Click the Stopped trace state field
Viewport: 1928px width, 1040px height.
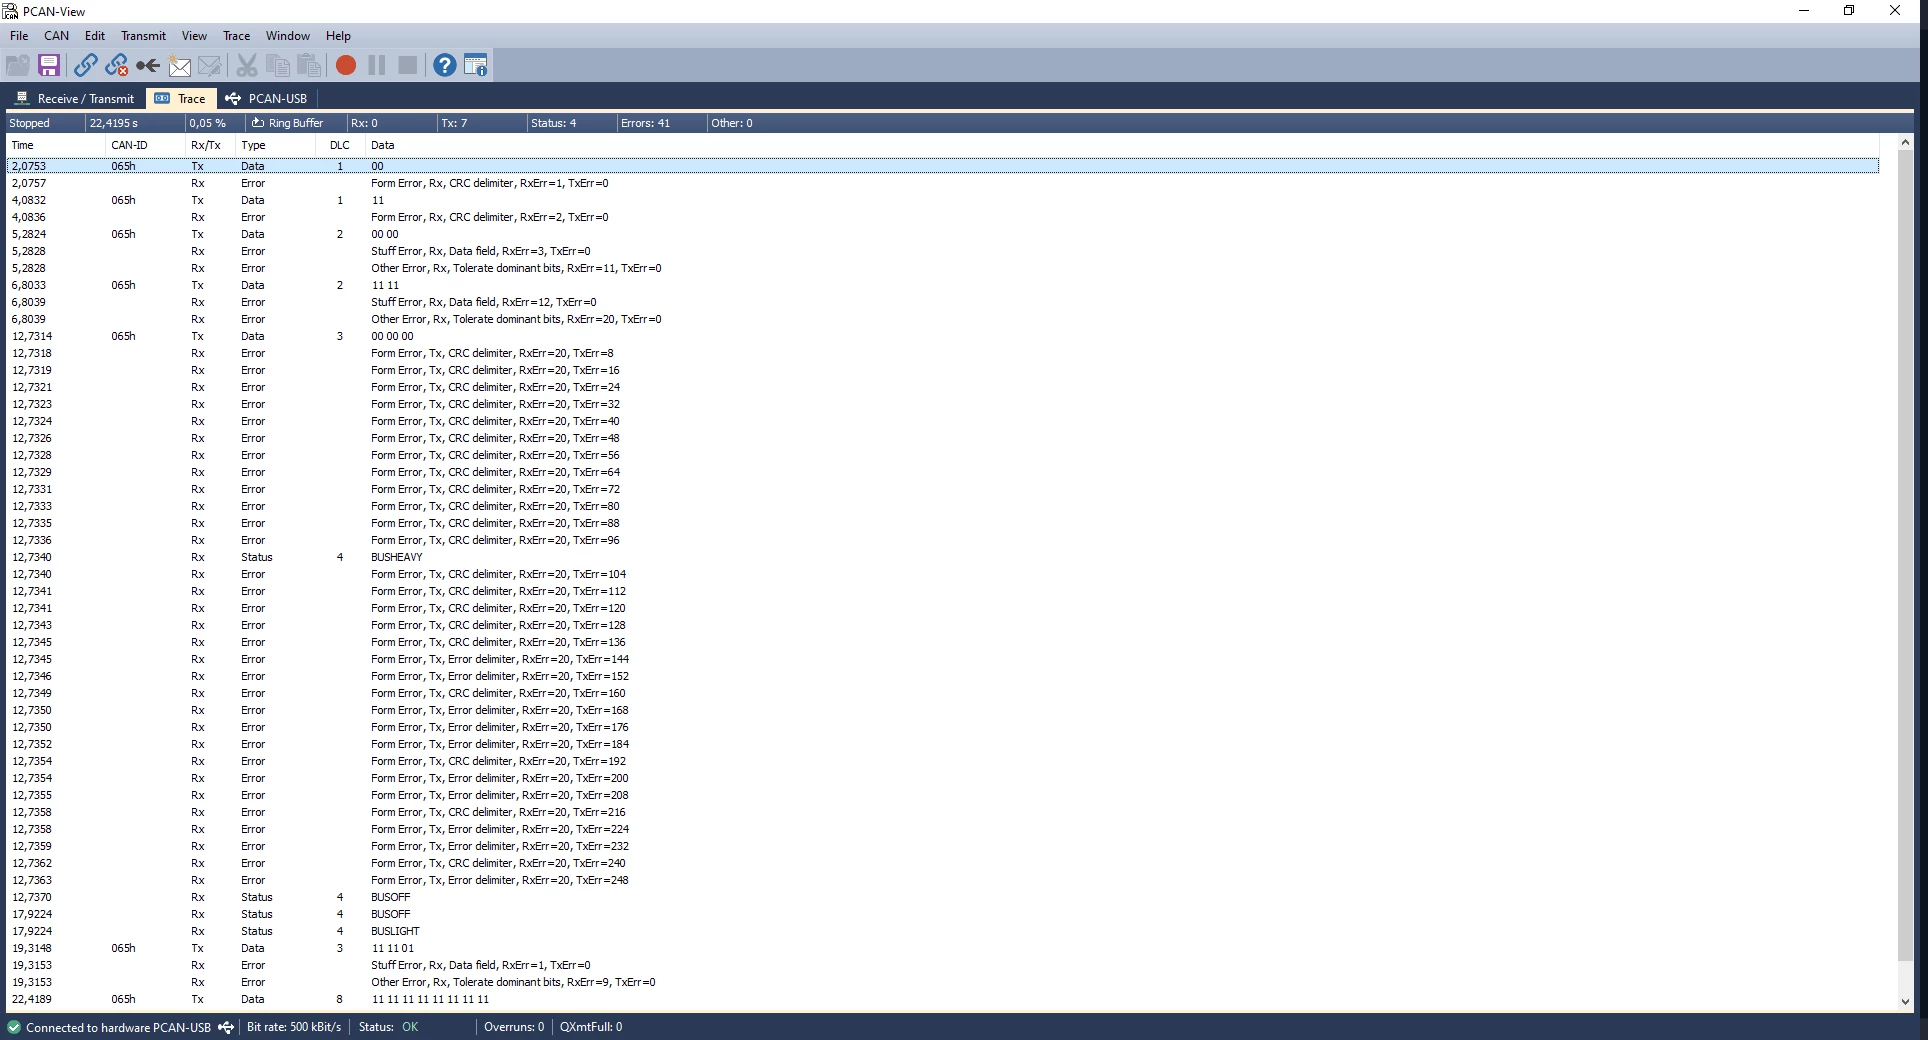coord(44,123)
